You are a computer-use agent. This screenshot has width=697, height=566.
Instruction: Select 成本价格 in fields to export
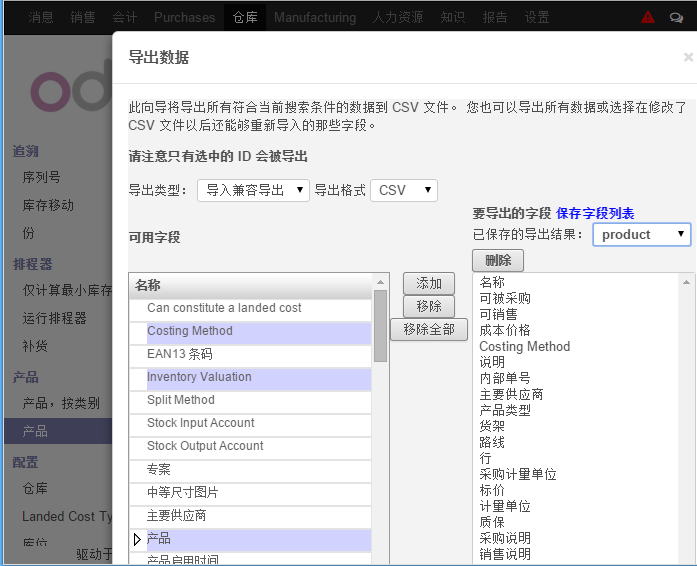pyautogui.click(x=505, y=330)
